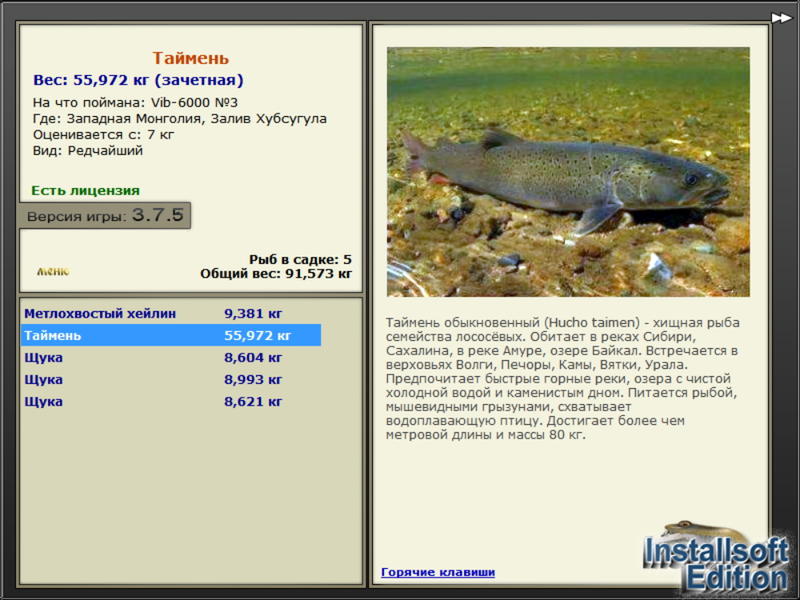Click the fast-forward double arrow icon

click(781, 18)
